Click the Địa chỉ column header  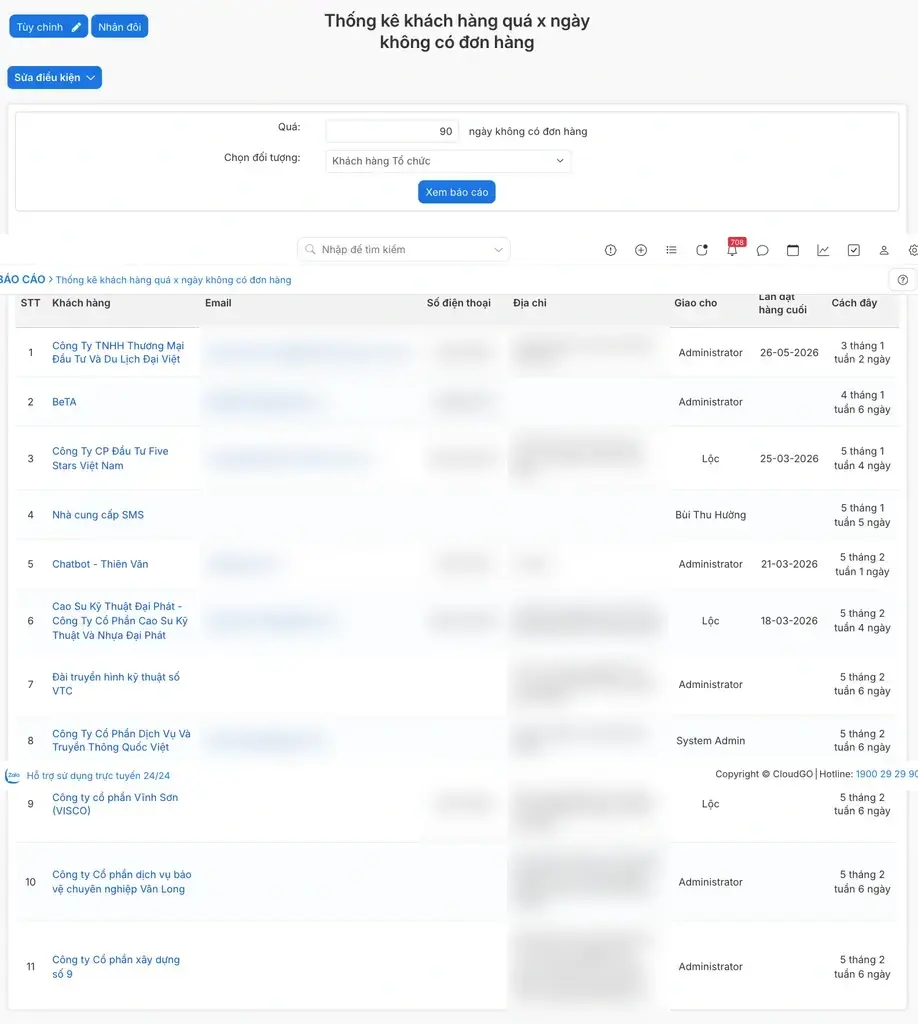530,303
